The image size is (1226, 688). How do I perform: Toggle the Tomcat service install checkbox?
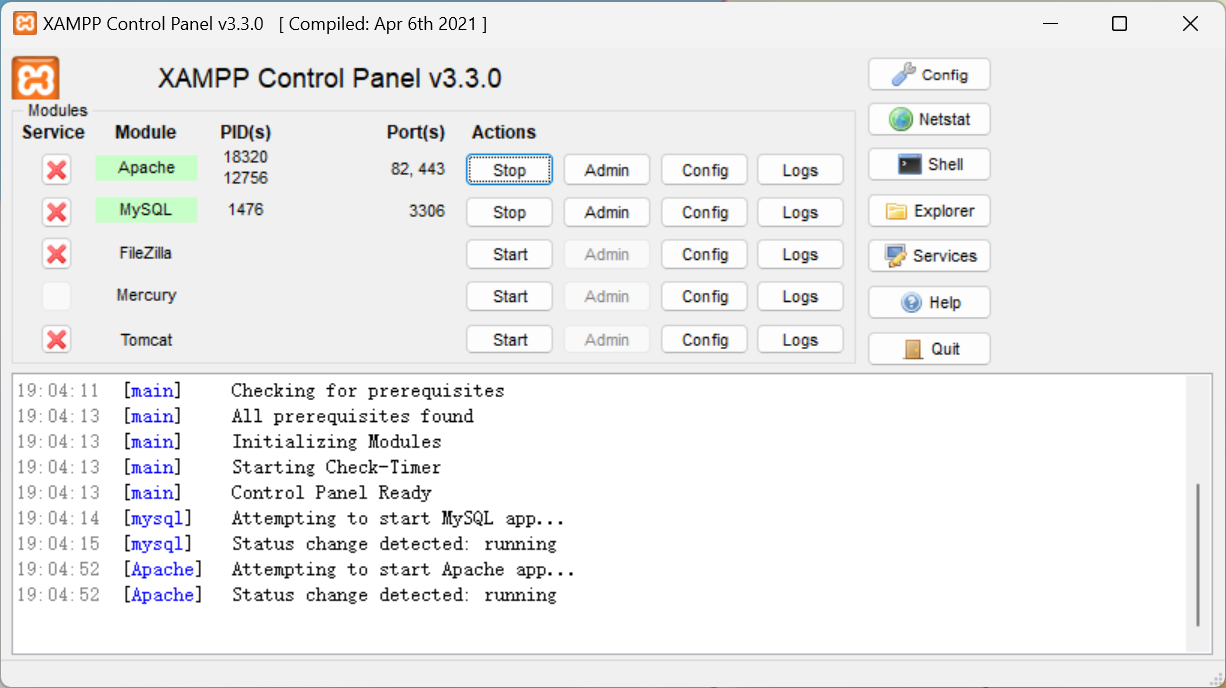click(x=57, y=340)
